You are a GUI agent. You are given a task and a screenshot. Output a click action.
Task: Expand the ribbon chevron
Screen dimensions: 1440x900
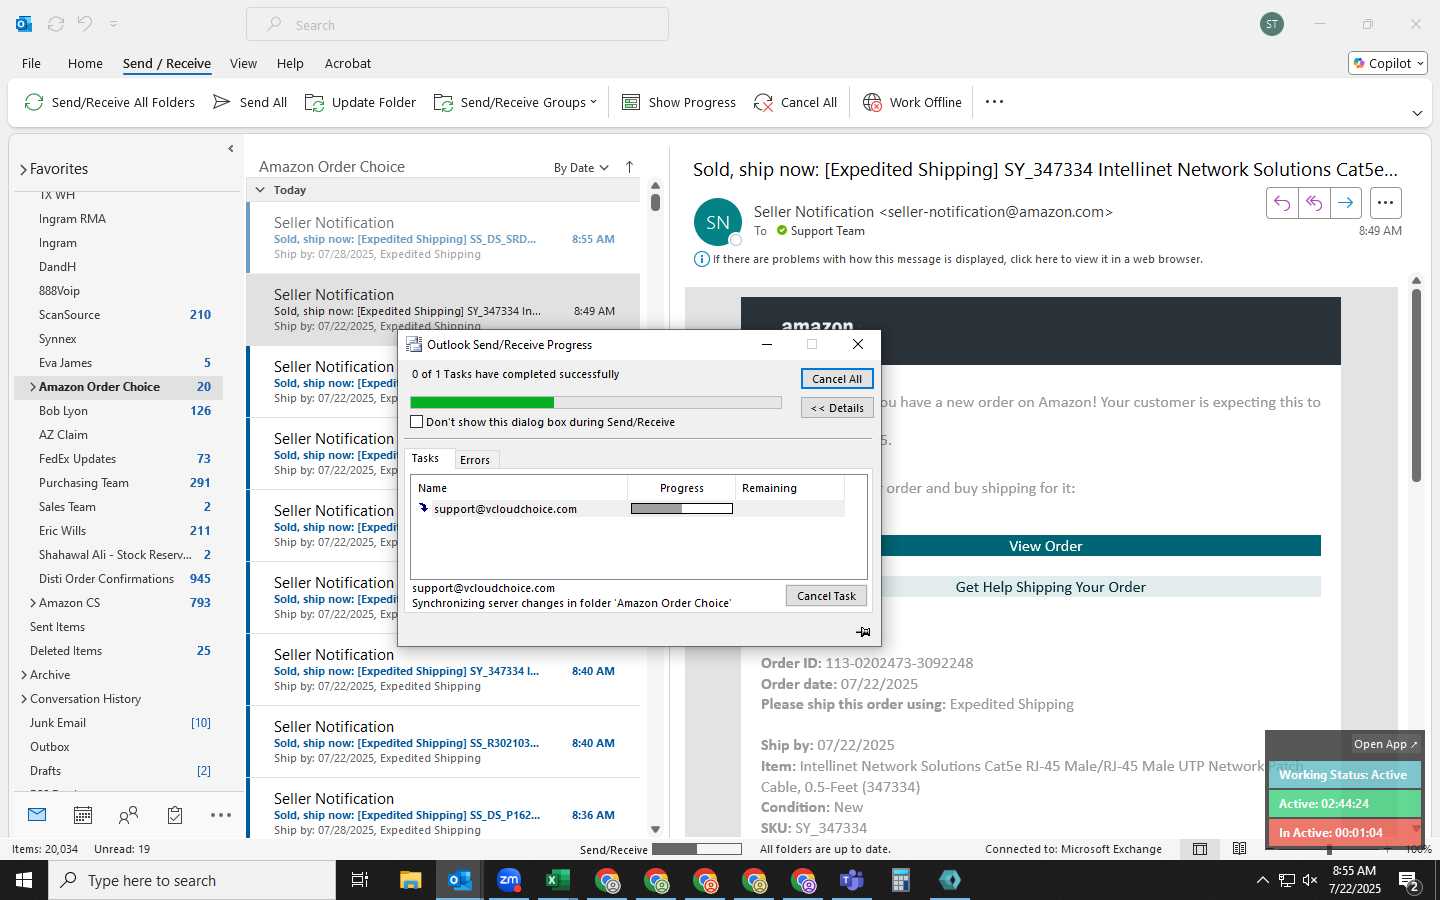point(1417,113)
